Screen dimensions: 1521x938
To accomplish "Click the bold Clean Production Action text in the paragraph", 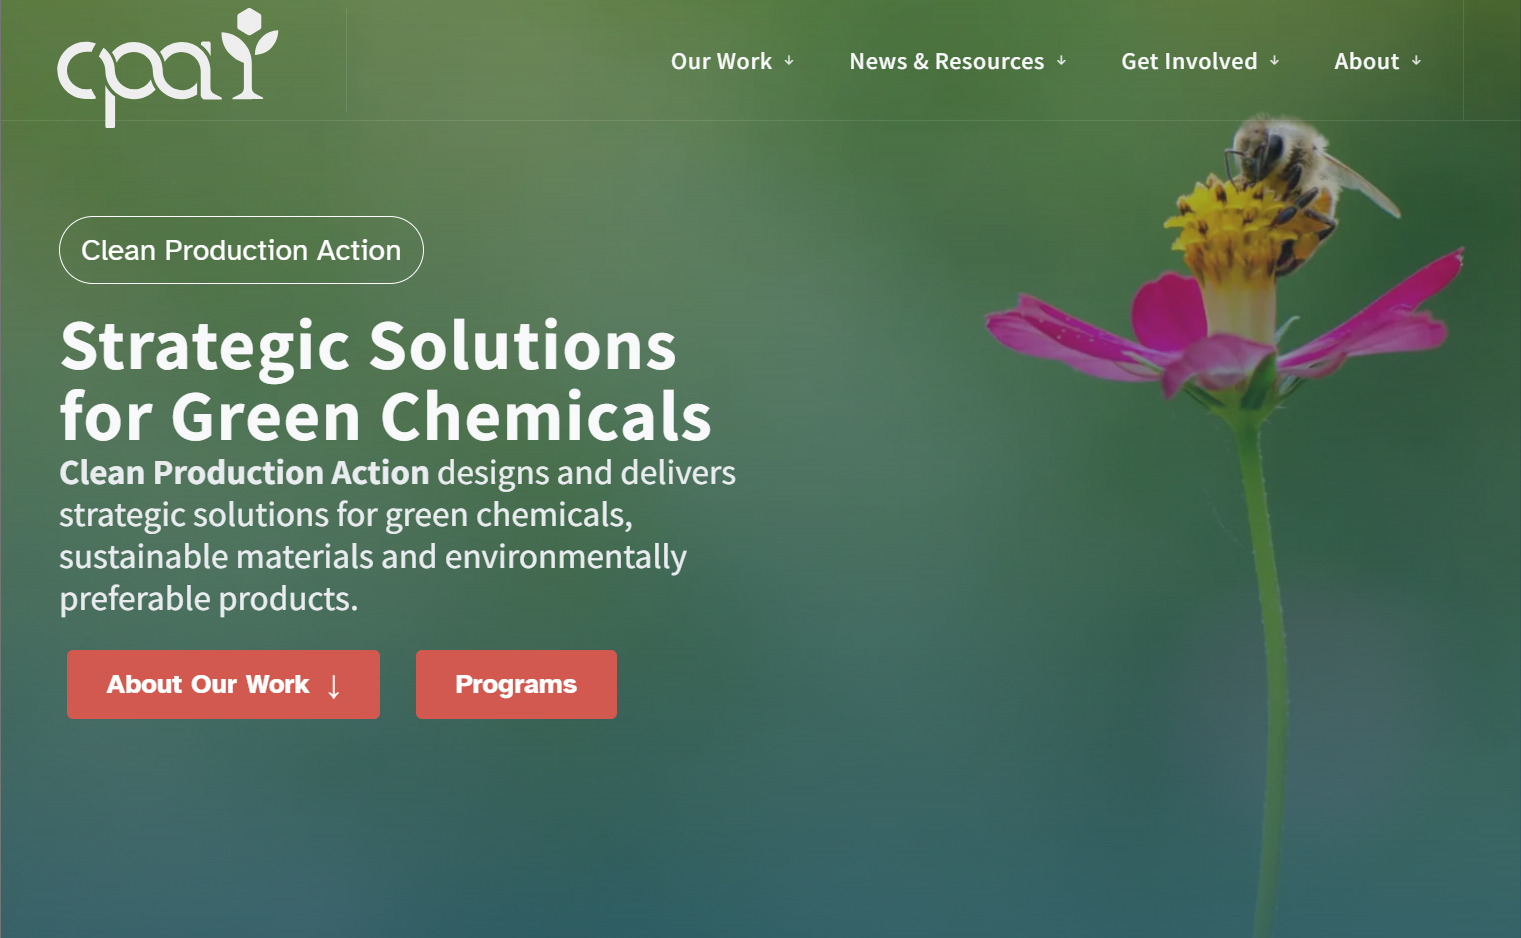I will click(243, 473).
